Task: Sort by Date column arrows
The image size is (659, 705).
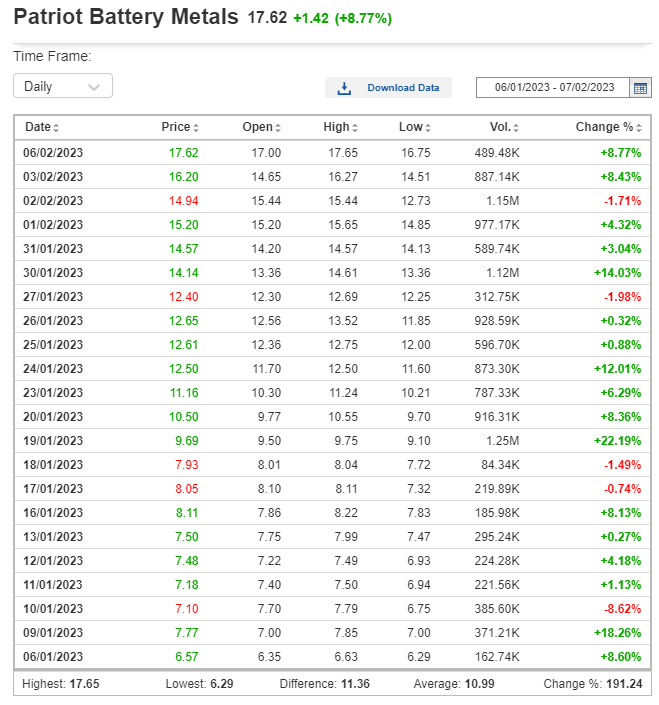Action: 56,128
